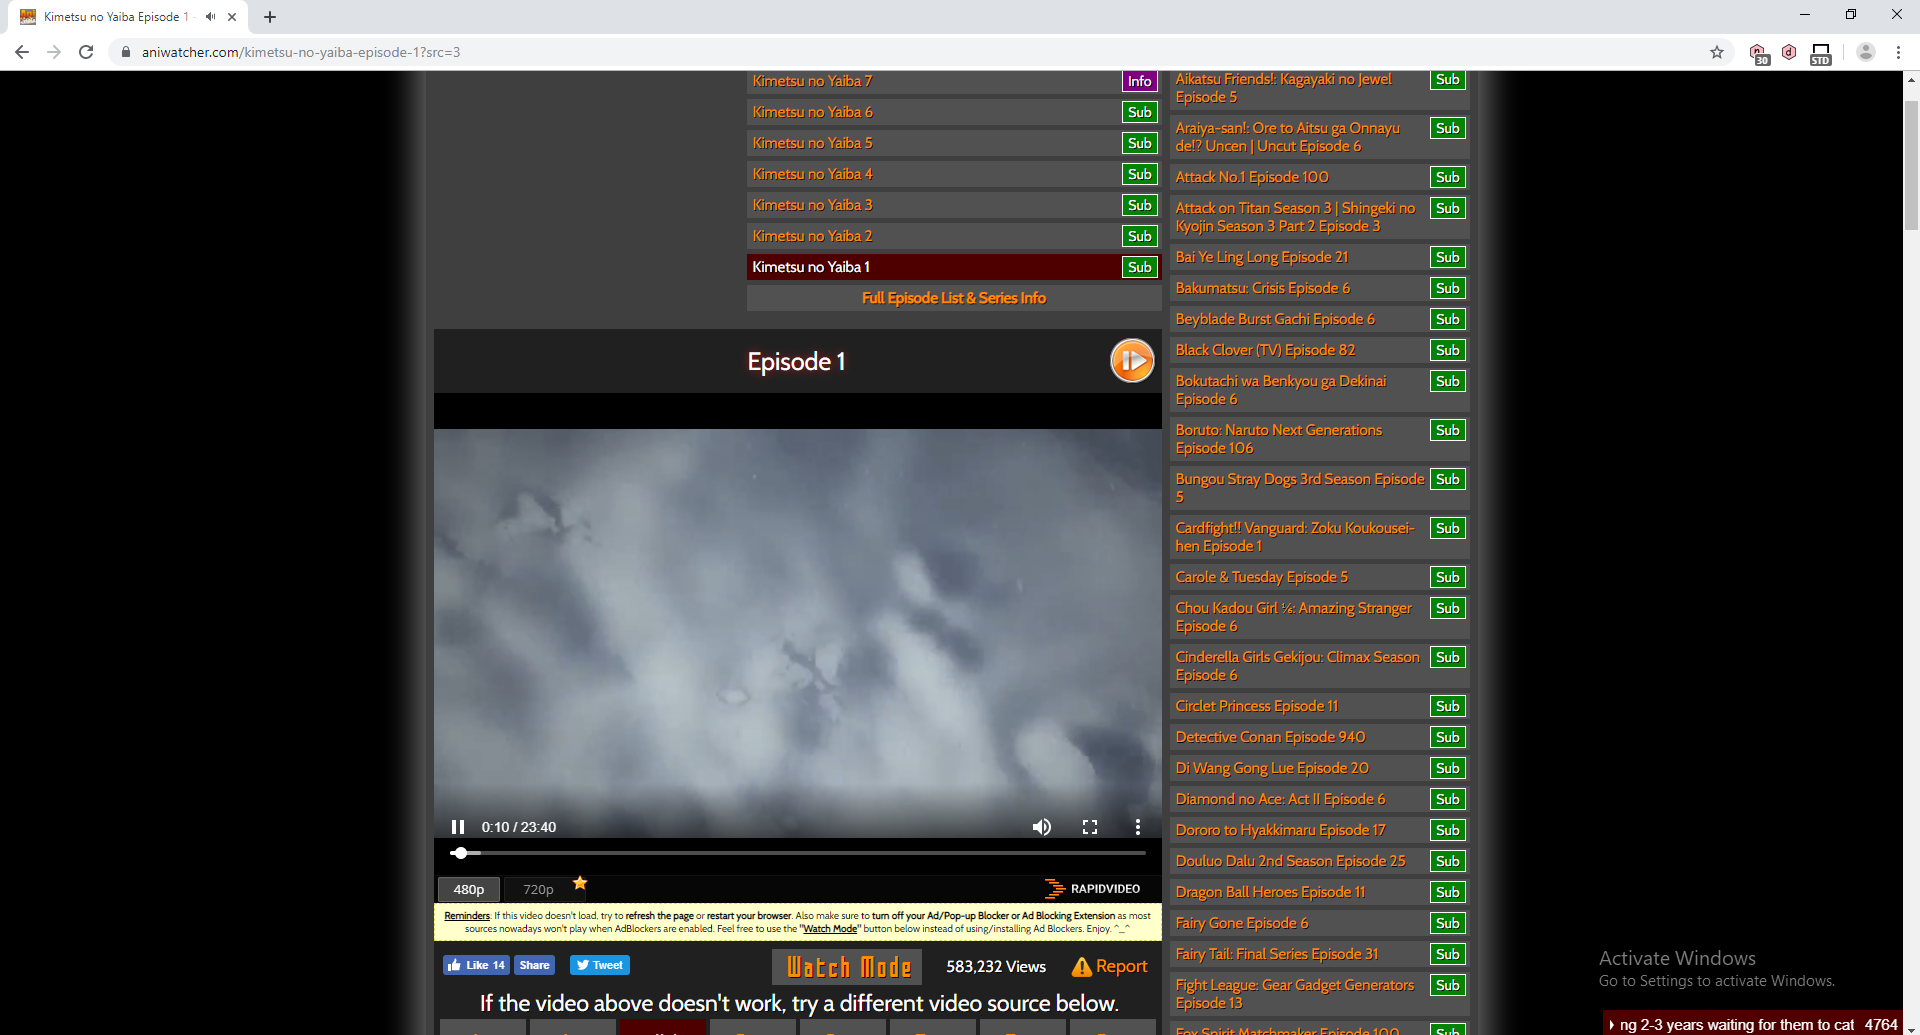Open Kimetsu no Yaiba 5 episode

[x=812, y=143]
